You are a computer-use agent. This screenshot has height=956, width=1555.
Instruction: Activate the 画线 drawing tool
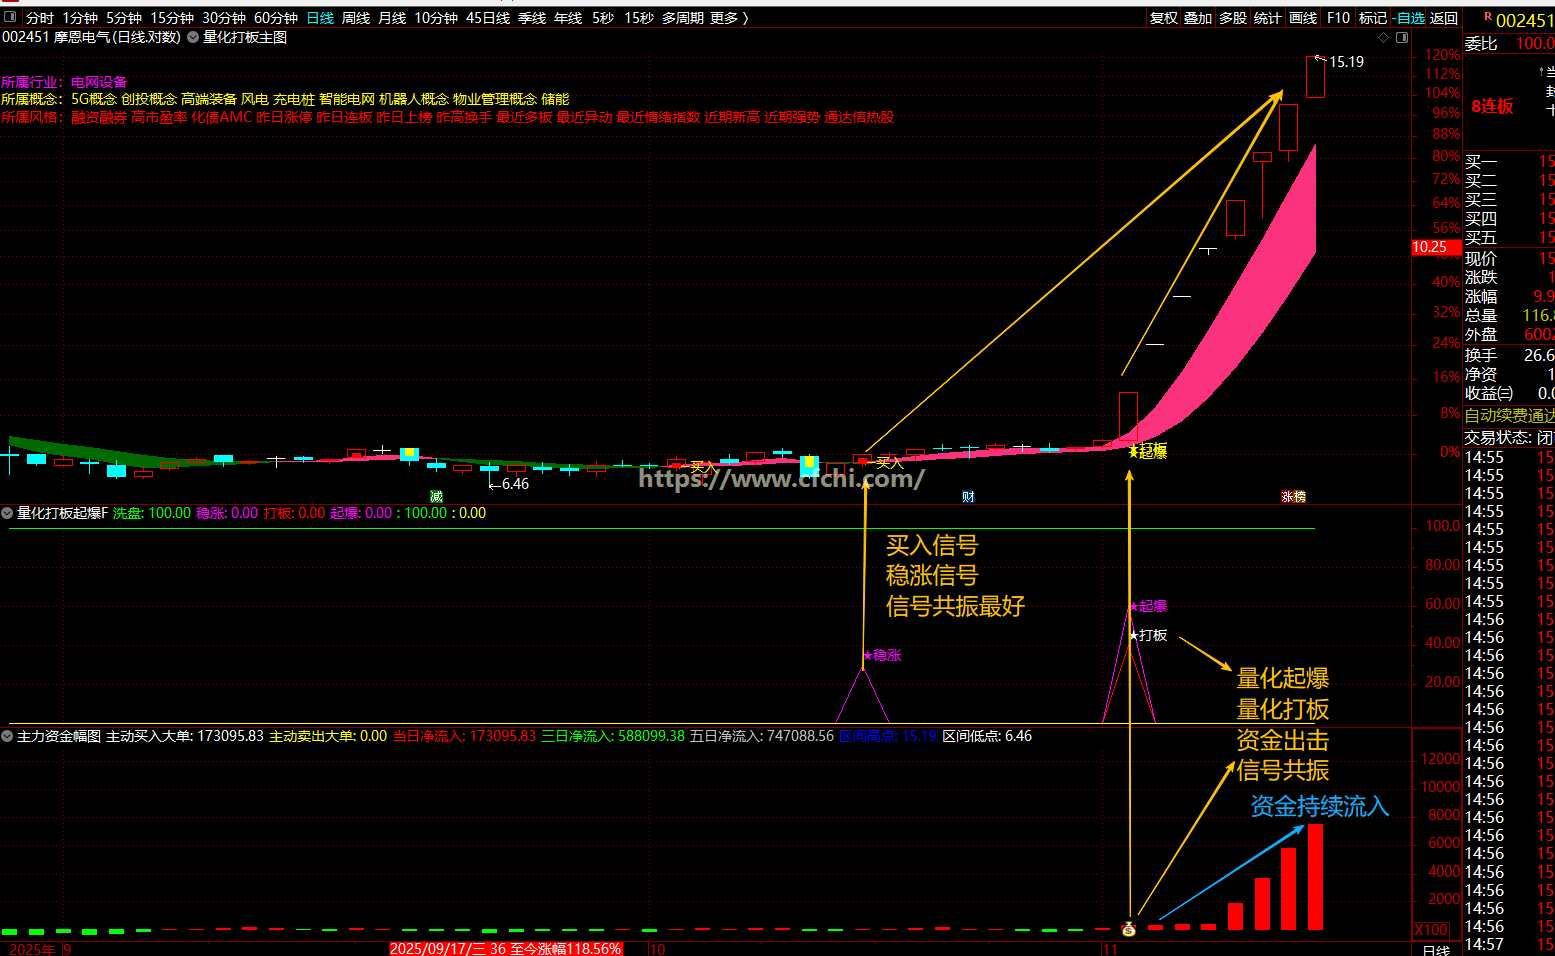point(1303,18)
